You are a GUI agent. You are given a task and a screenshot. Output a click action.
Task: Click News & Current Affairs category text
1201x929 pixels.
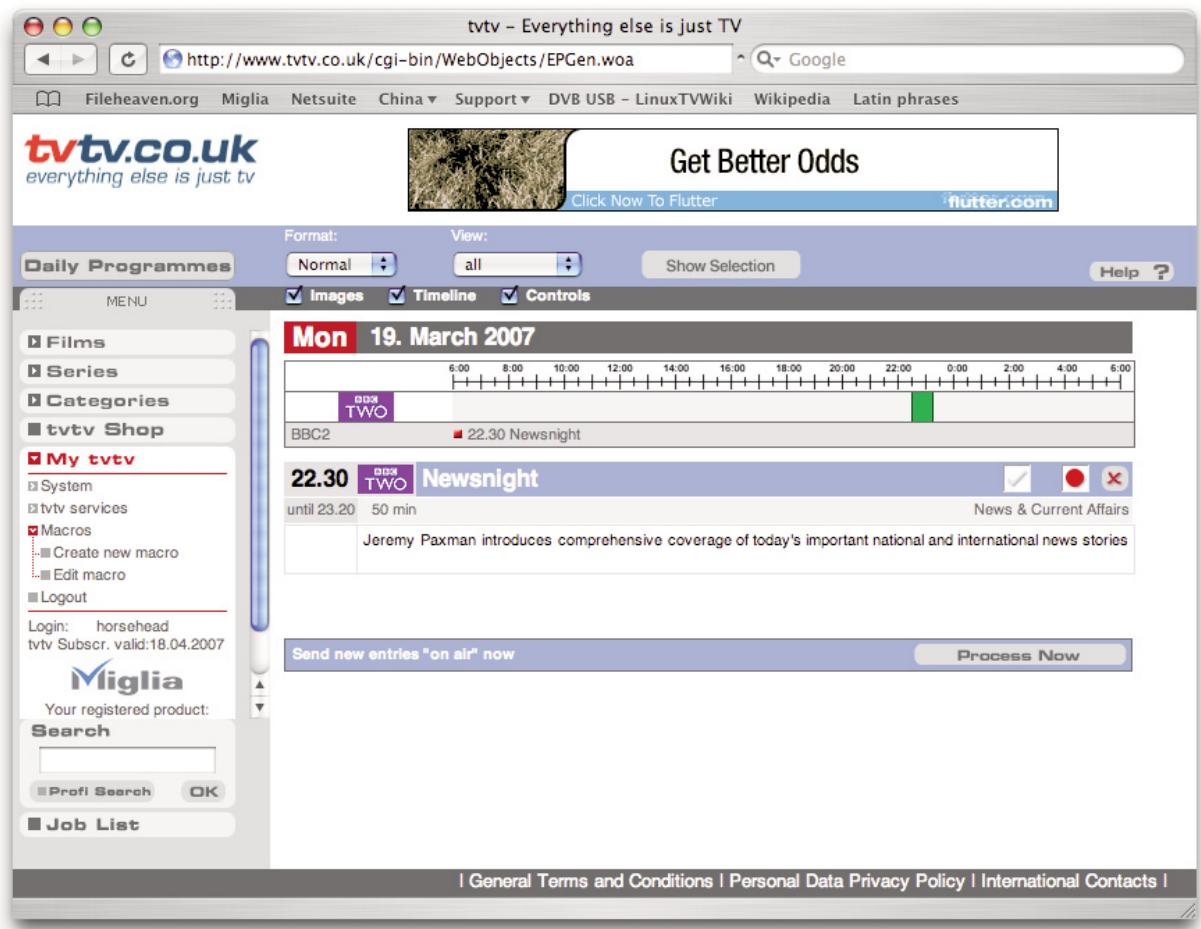1051,510
